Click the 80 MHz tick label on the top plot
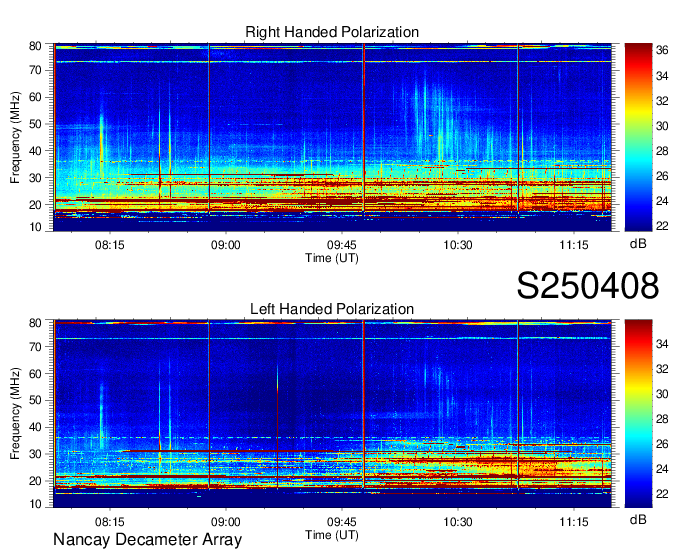Viewport: 680px width, 552px height. (x=35, y=46)
